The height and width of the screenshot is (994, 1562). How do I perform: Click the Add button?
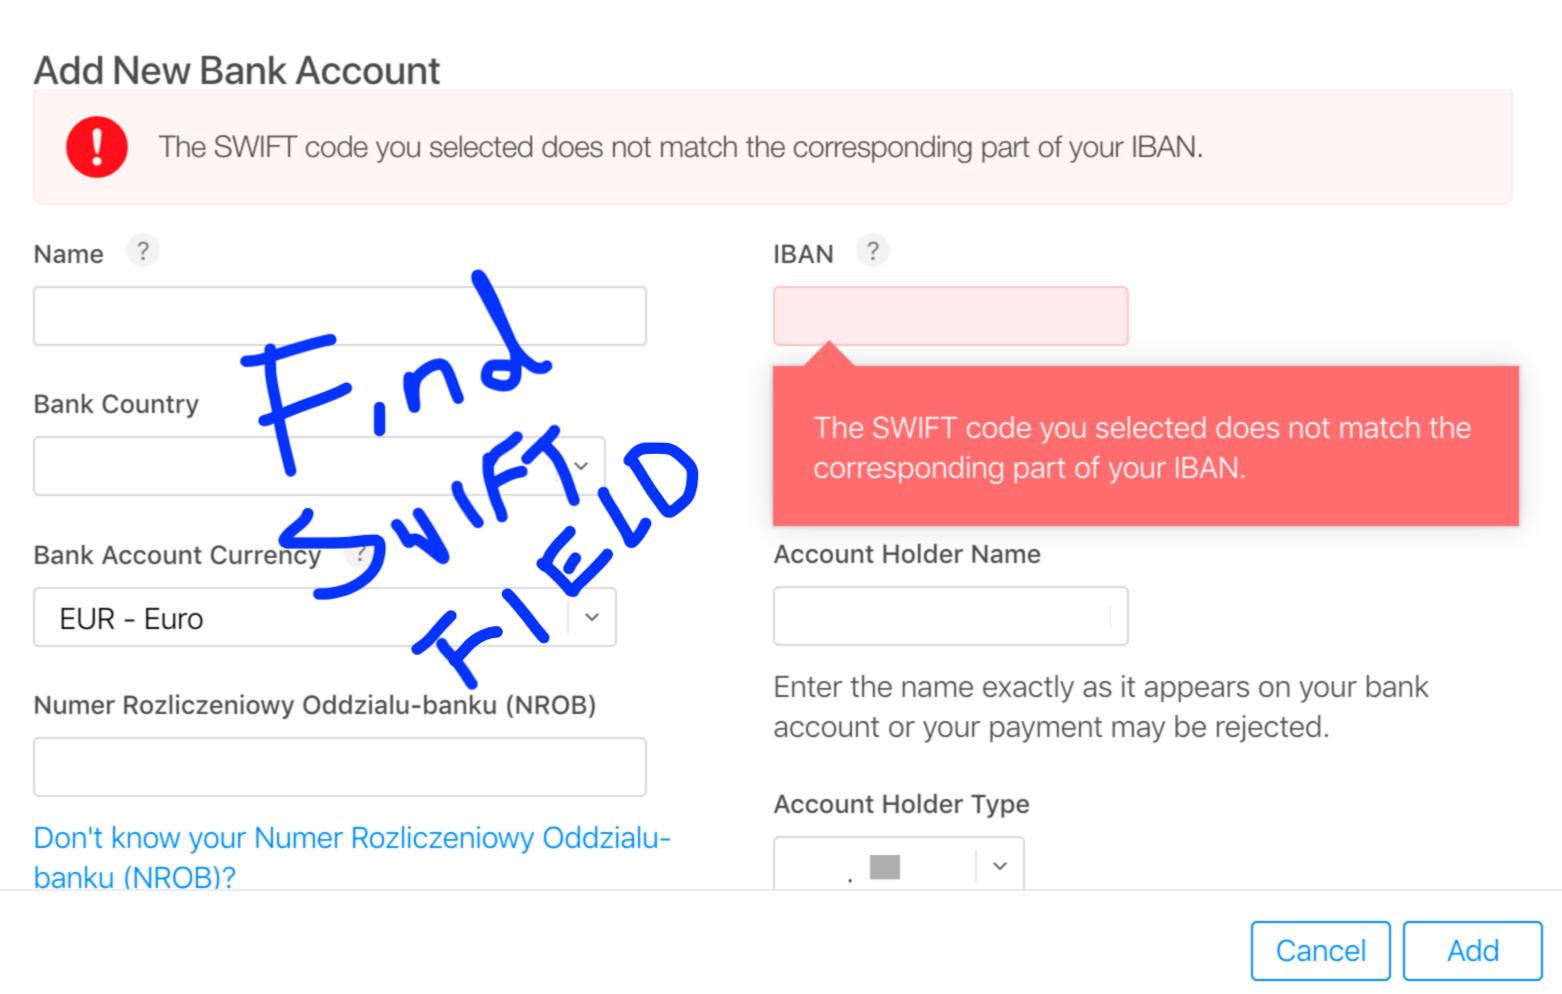coord(1473,951)
